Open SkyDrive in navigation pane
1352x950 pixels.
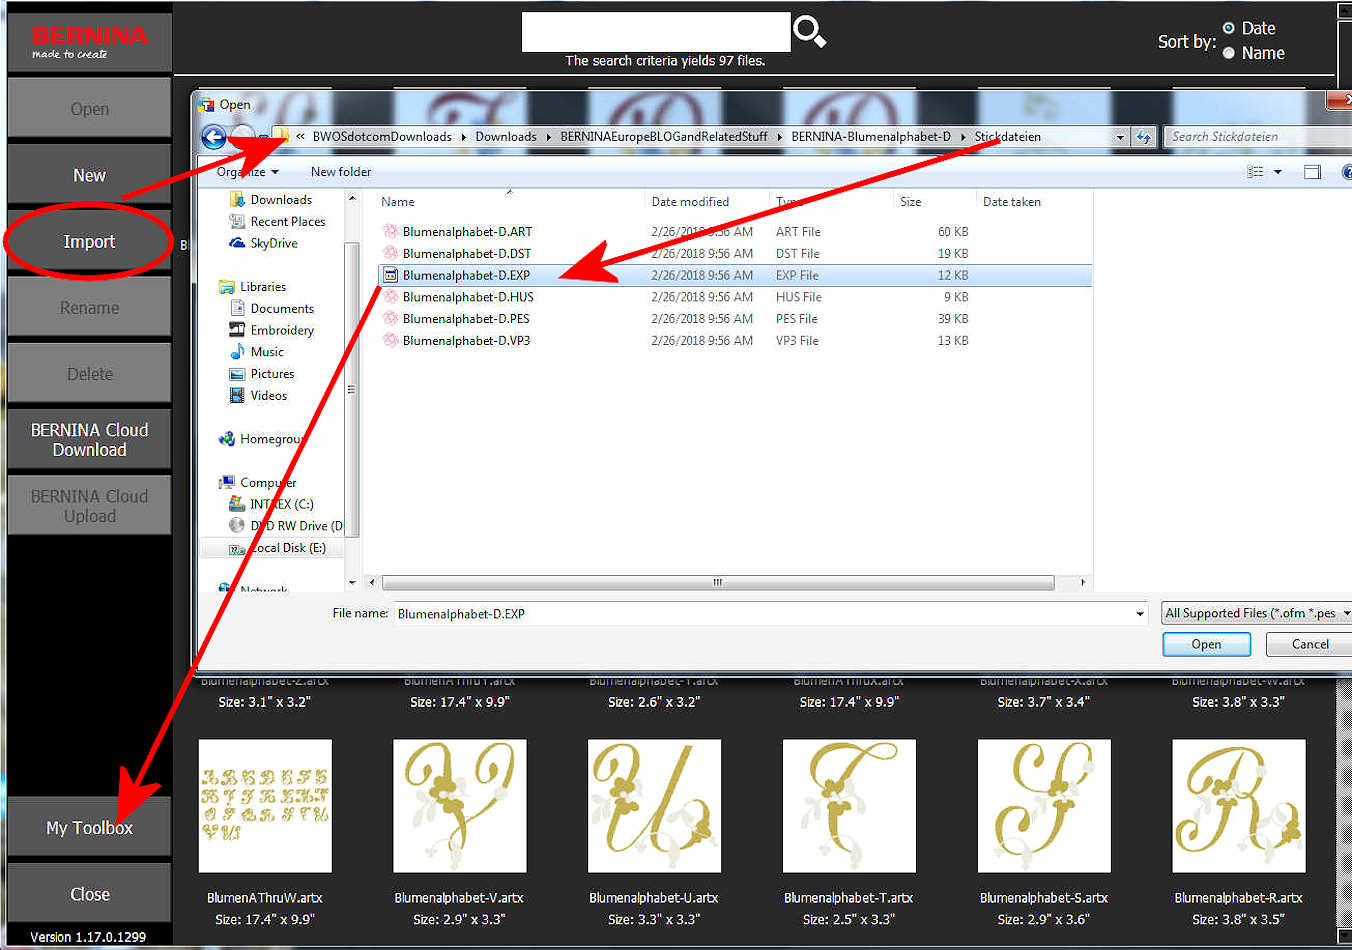pyautogui.click(x=263, y=243)
